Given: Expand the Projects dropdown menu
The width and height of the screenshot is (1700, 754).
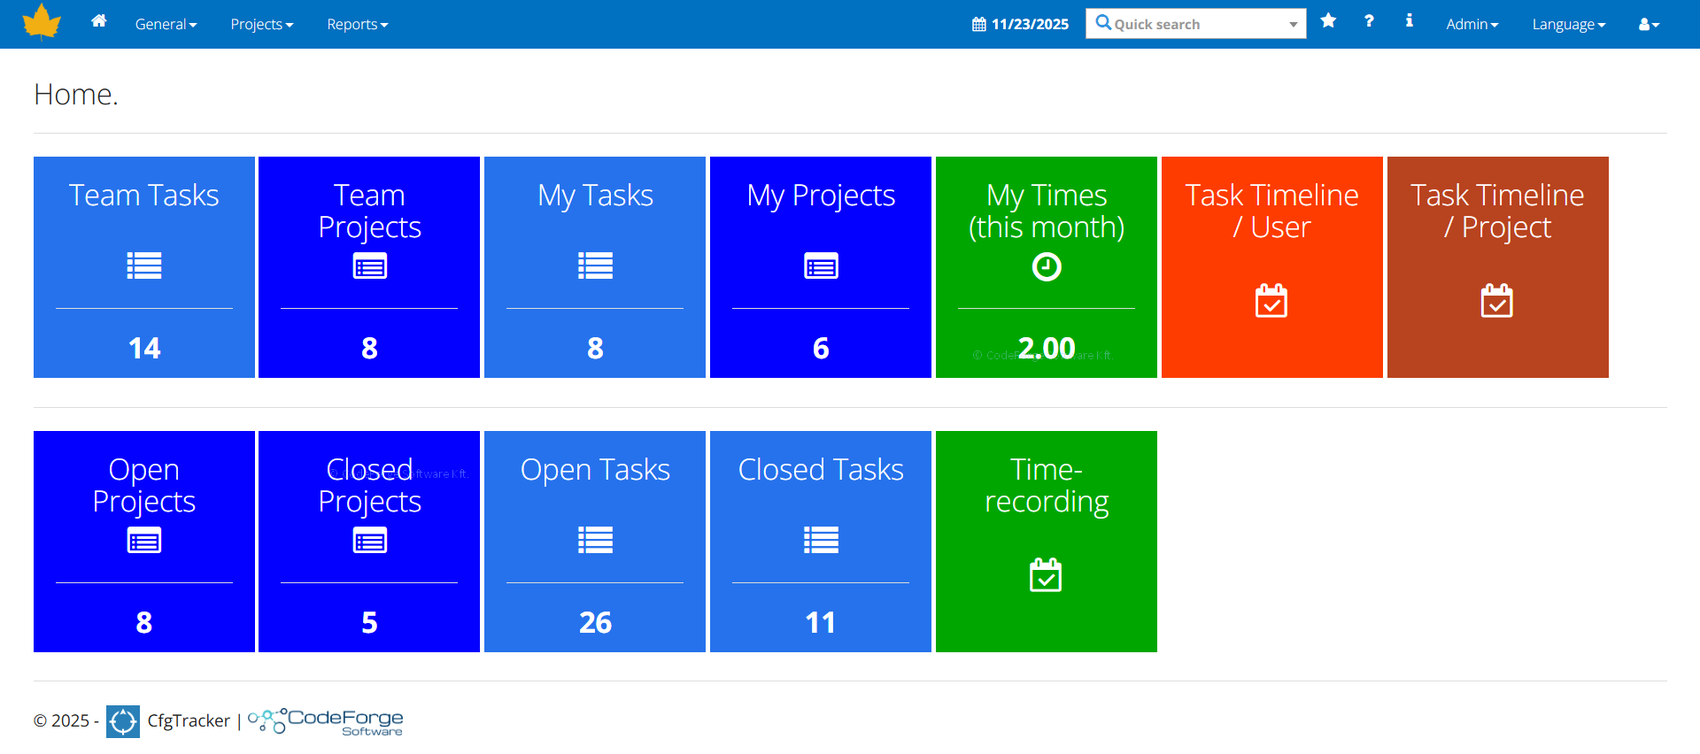Looking at the screenshot, I should pyautogui.click(x=262, y=24).
